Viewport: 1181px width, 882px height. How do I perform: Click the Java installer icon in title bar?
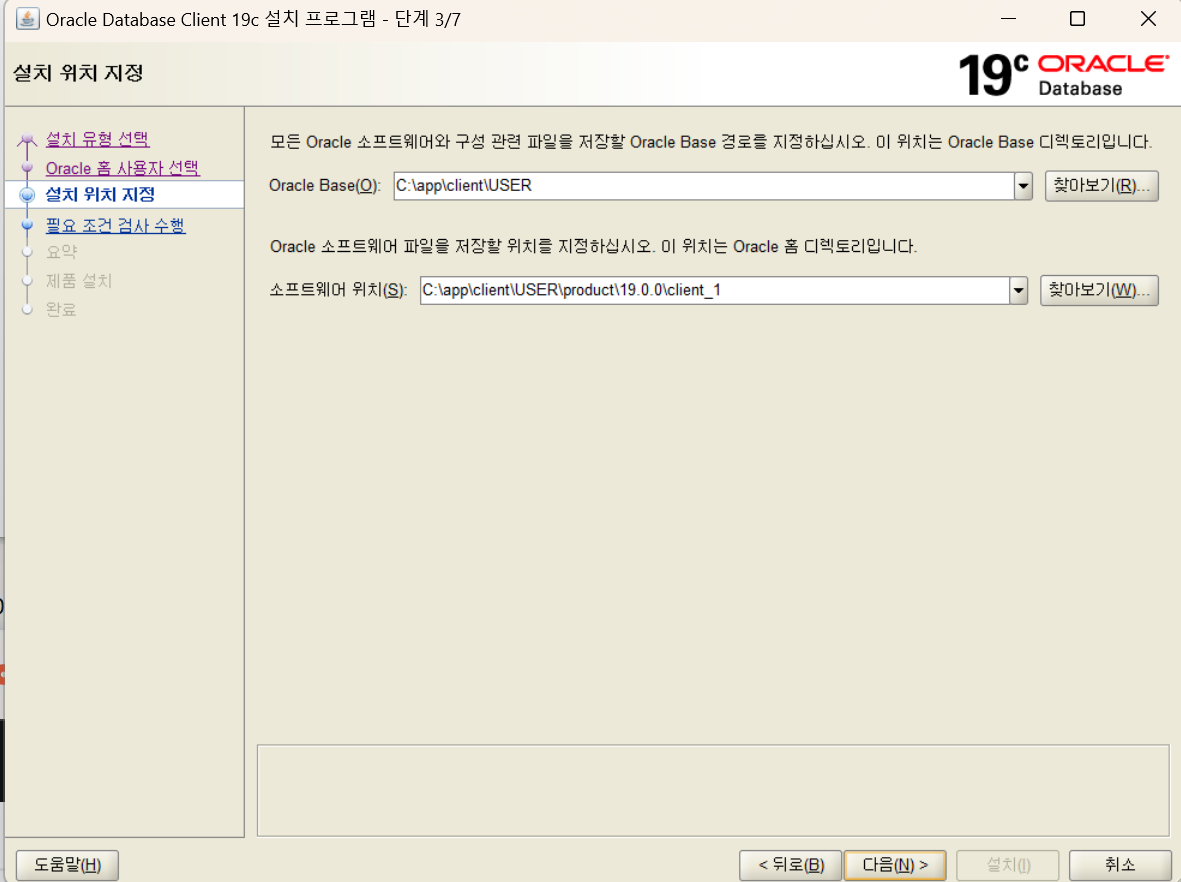(28, 19)
